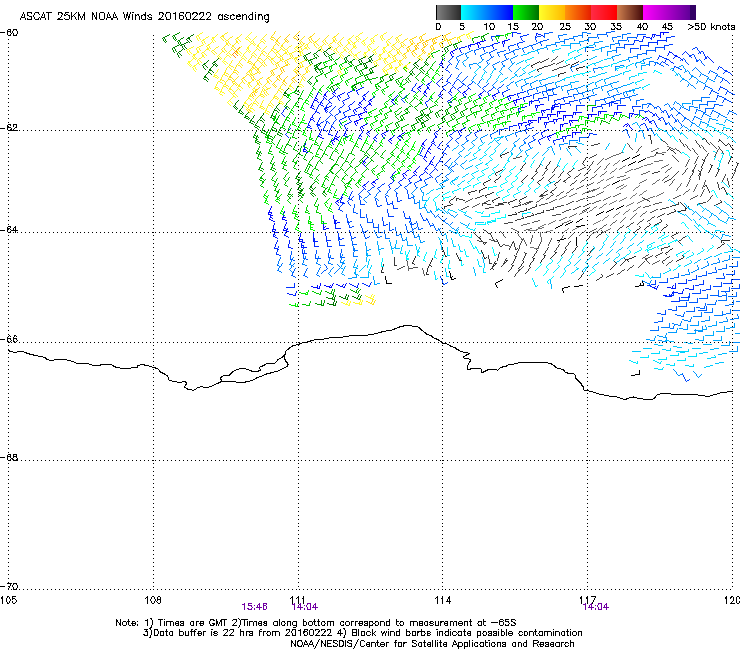Click the 114 longitude label
740x650 pixels.
tap(443, 600)
